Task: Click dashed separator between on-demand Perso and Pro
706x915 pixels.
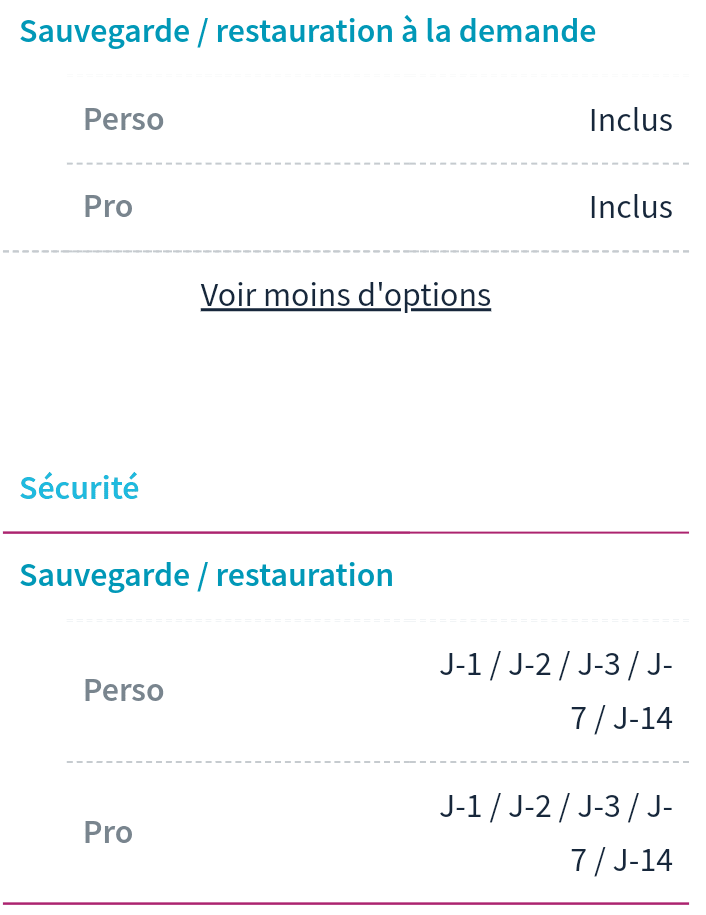Action: (x=377, y=163)
